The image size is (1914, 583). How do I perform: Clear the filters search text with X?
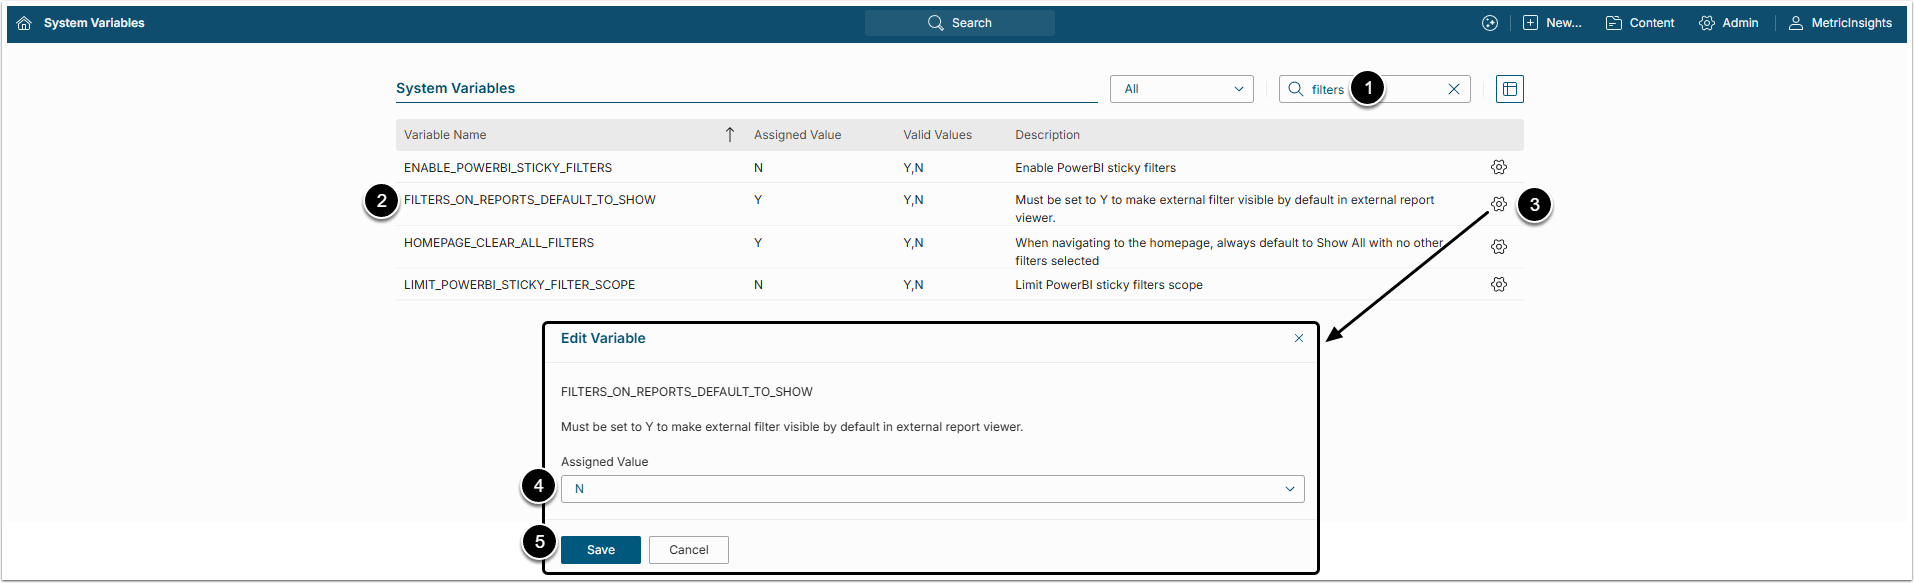(x=1453, y=89)
